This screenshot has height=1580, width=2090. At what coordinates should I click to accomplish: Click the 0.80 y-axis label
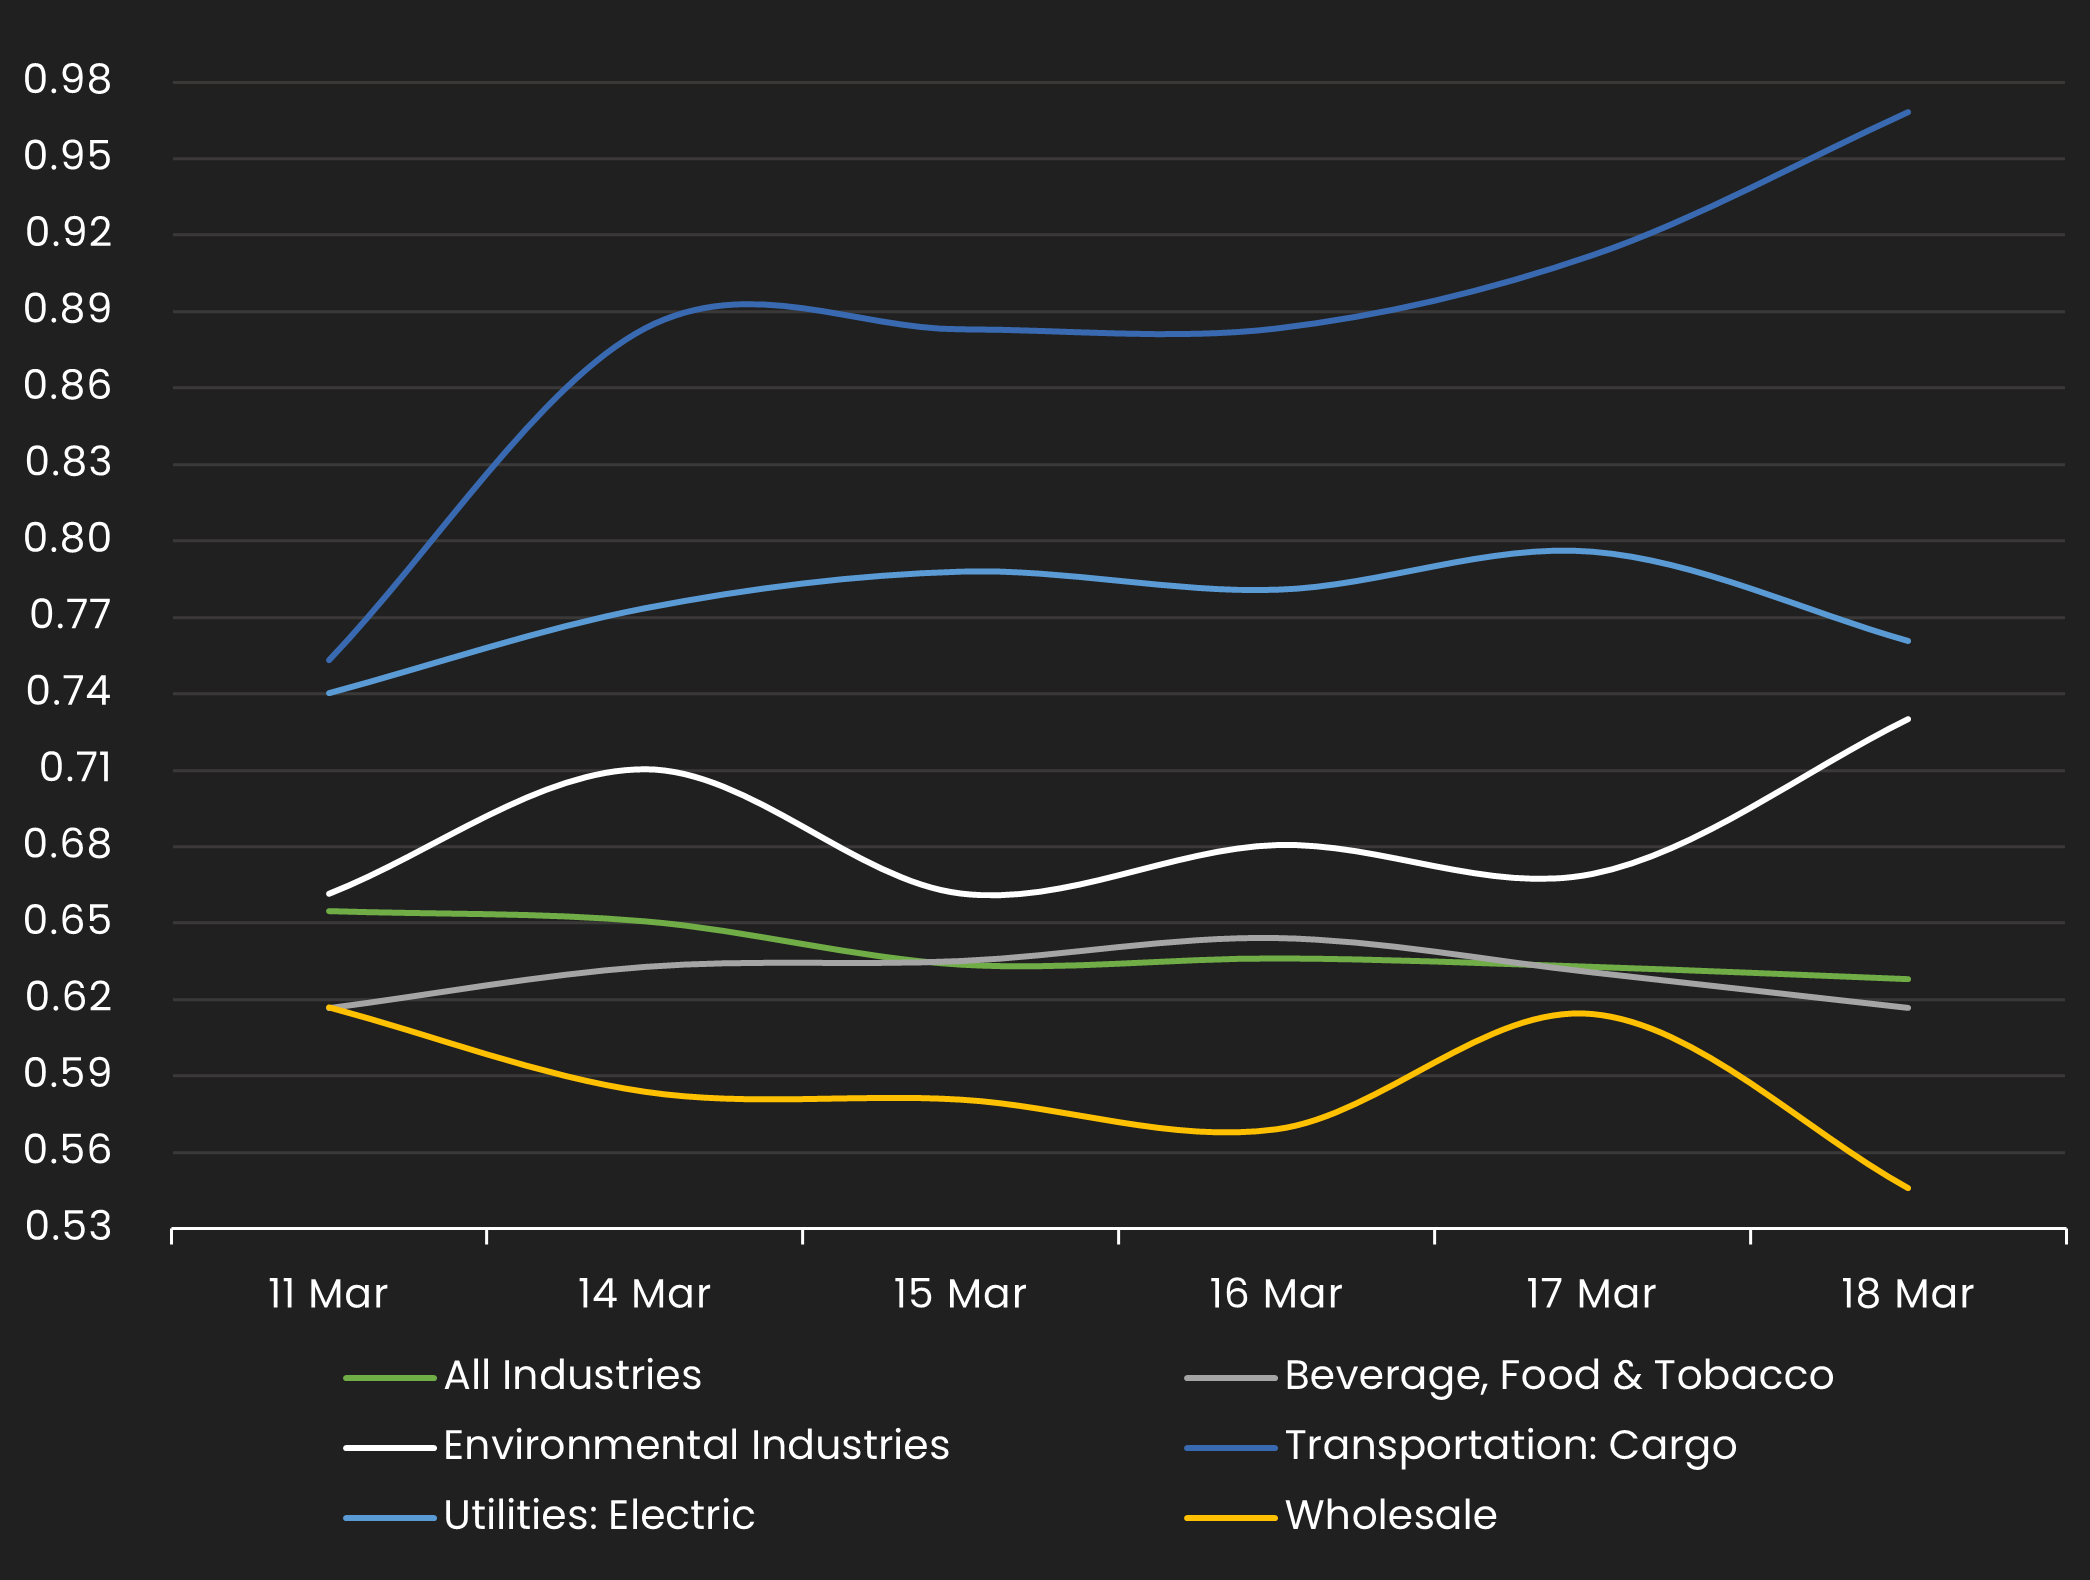point(68,538)
